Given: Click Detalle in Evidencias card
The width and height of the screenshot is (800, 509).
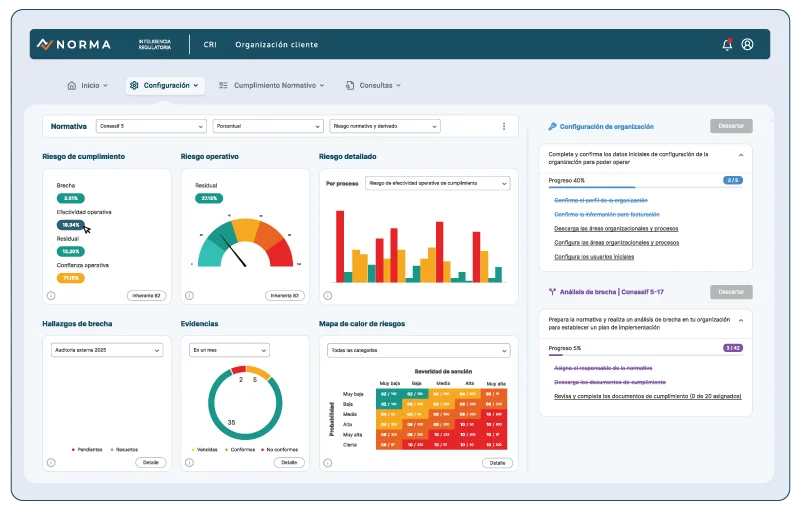Looking at the screenshot, I should point(289,463).
